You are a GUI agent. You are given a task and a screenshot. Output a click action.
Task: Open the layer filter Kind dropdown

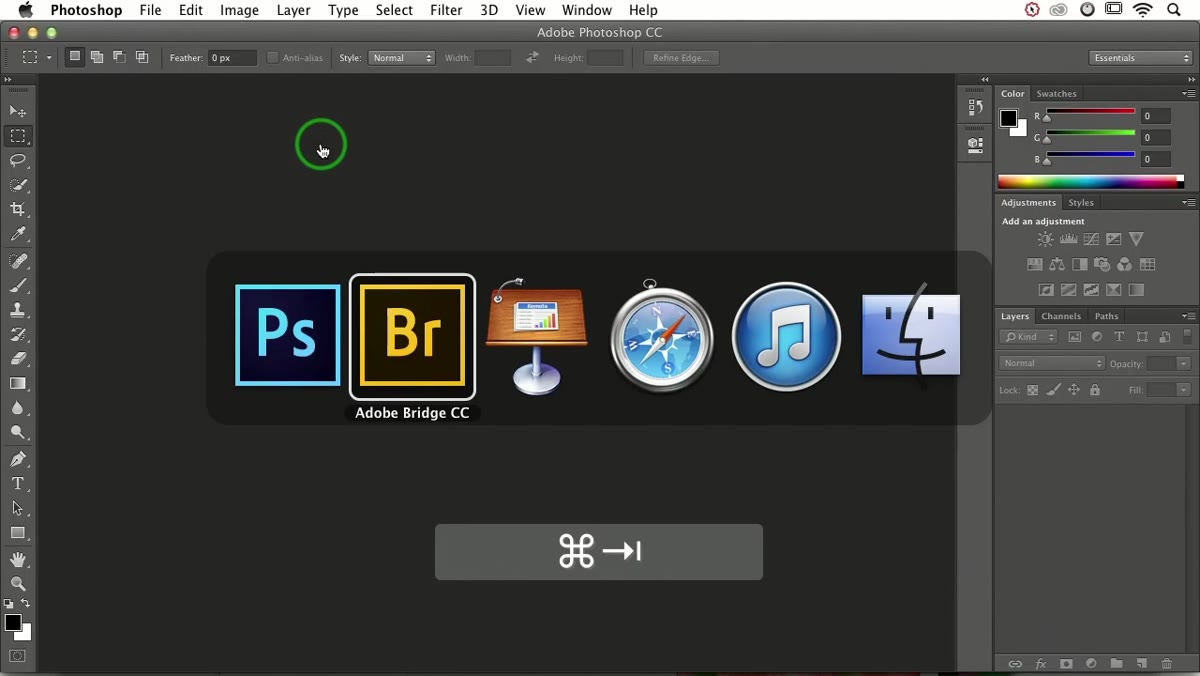tap(1028, 337)
